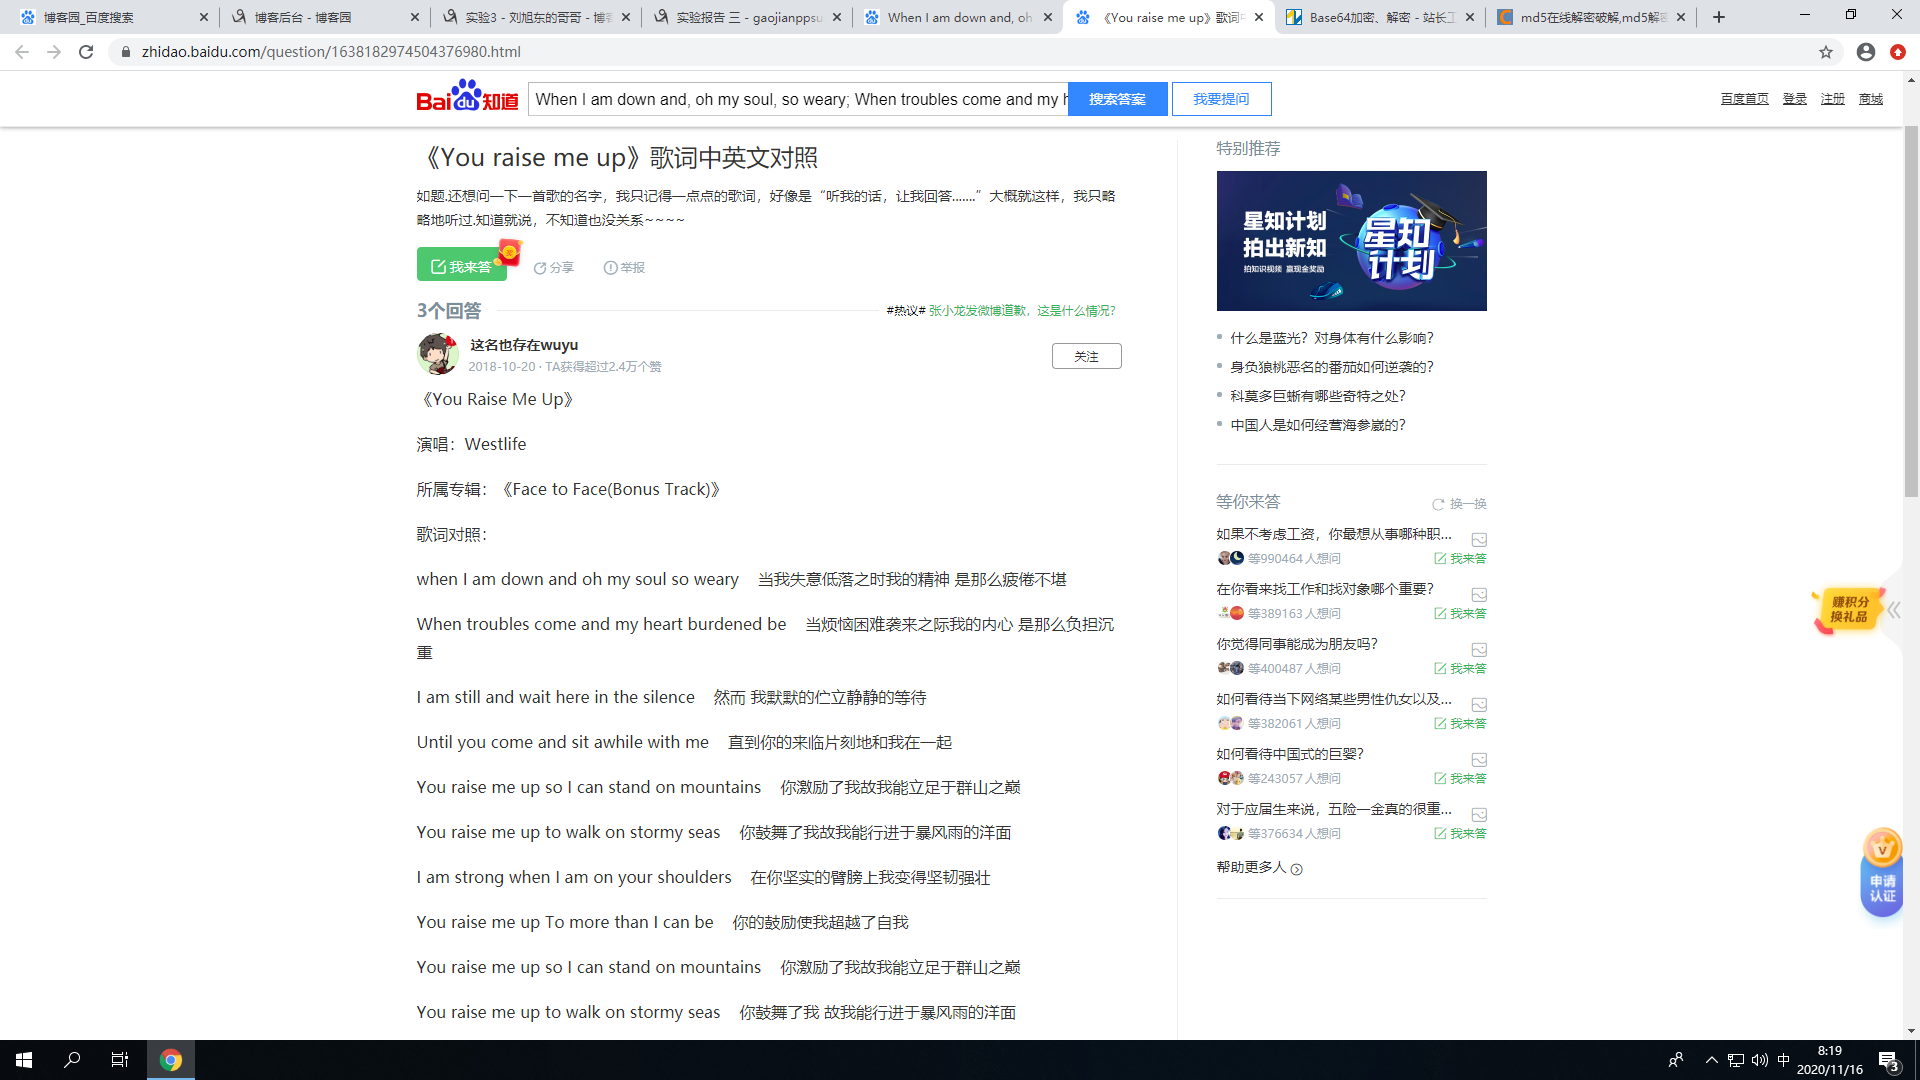Click the 我来答 green button
The image size is (1920, 1080).
click(x=461, y=266)
